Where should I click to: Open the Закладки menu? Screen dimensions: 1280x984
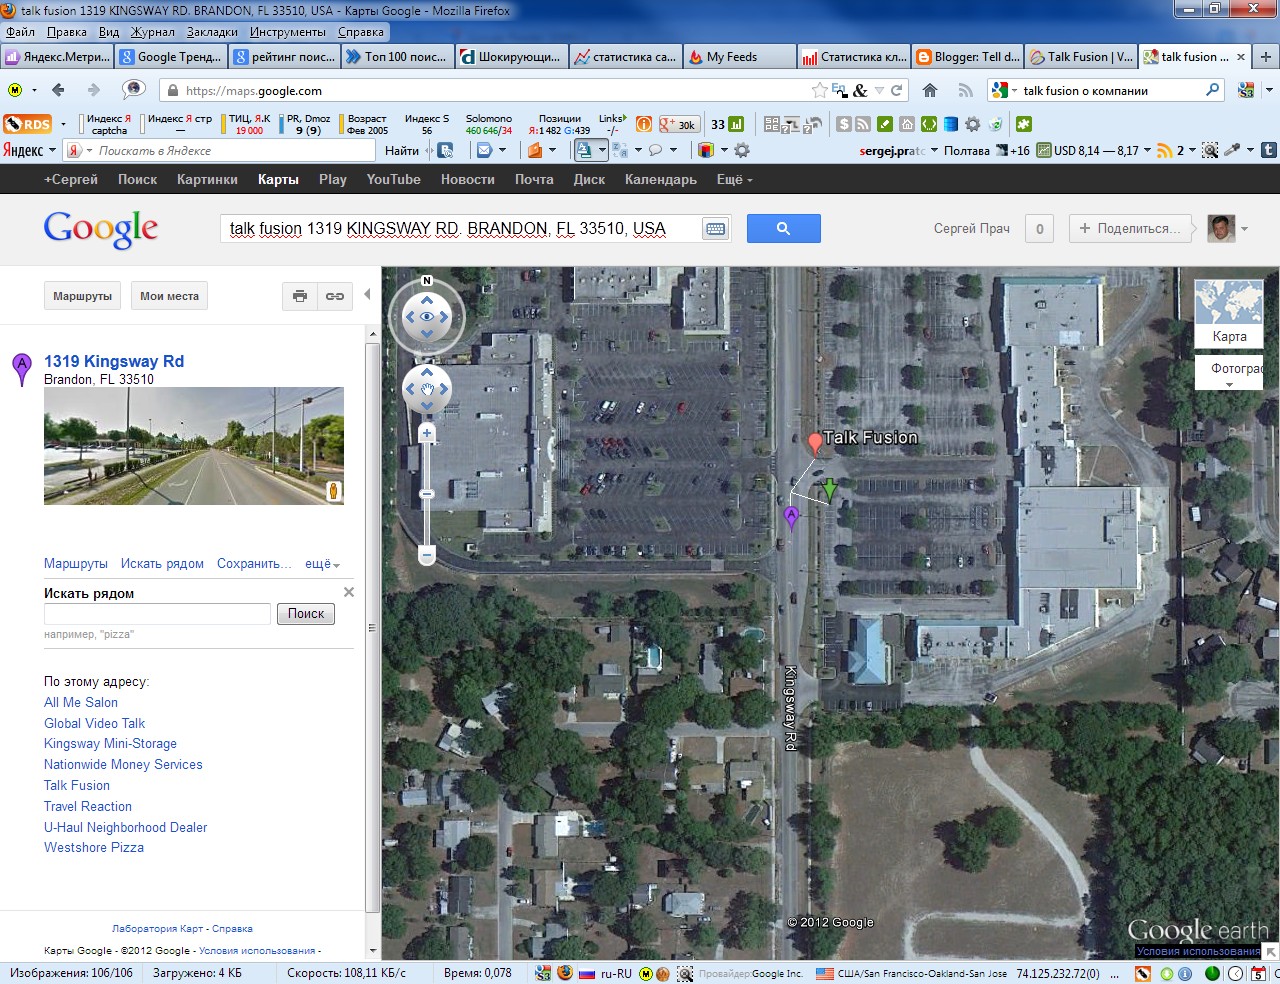212,32
